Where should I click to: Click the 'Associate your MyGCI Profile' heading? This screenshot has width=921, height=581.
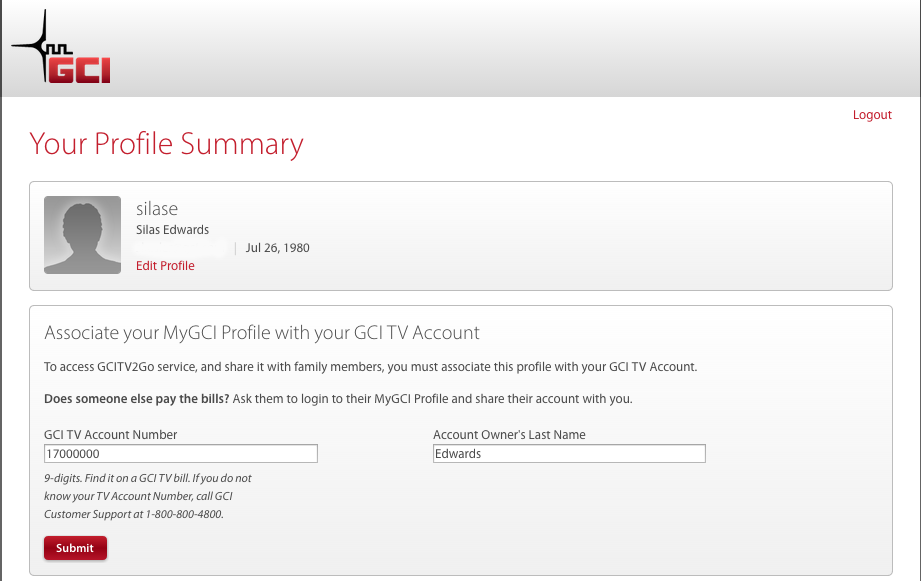262,333
